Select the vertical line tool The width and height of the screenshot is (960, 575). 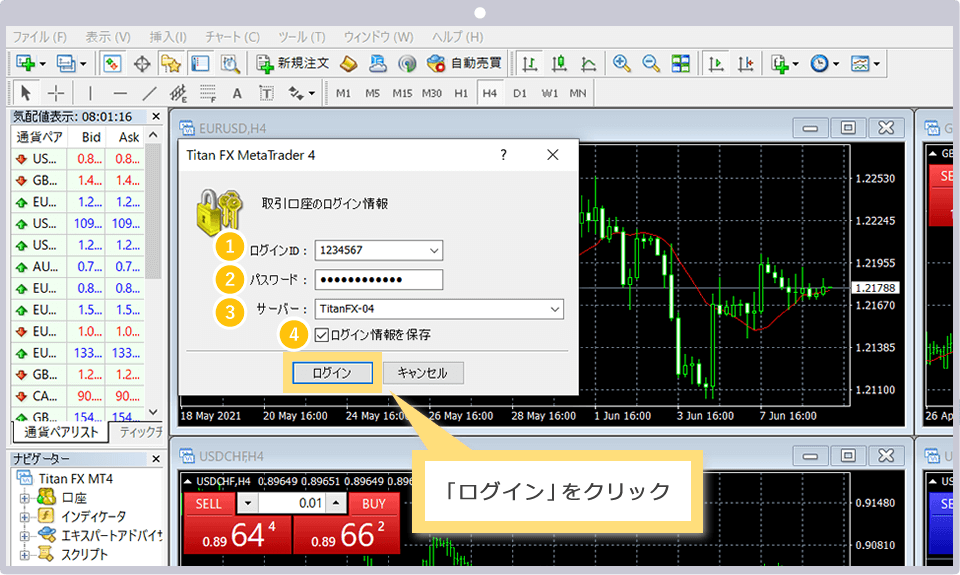(x=90, y=93)
